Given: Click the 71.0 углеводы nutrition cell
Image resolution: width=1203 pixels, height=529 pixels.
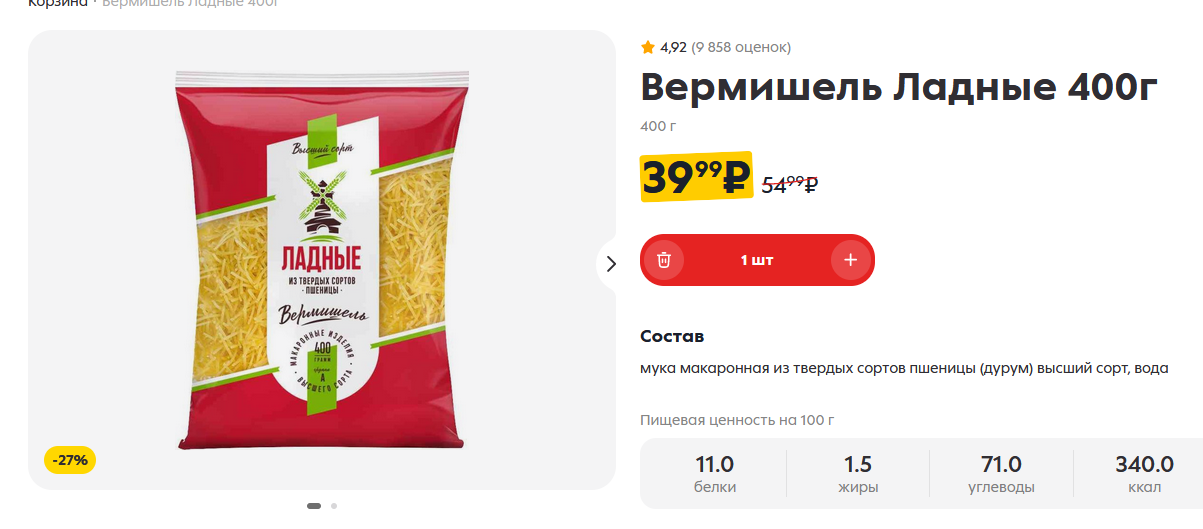Looking at the screenshot, I should 1001,475.
